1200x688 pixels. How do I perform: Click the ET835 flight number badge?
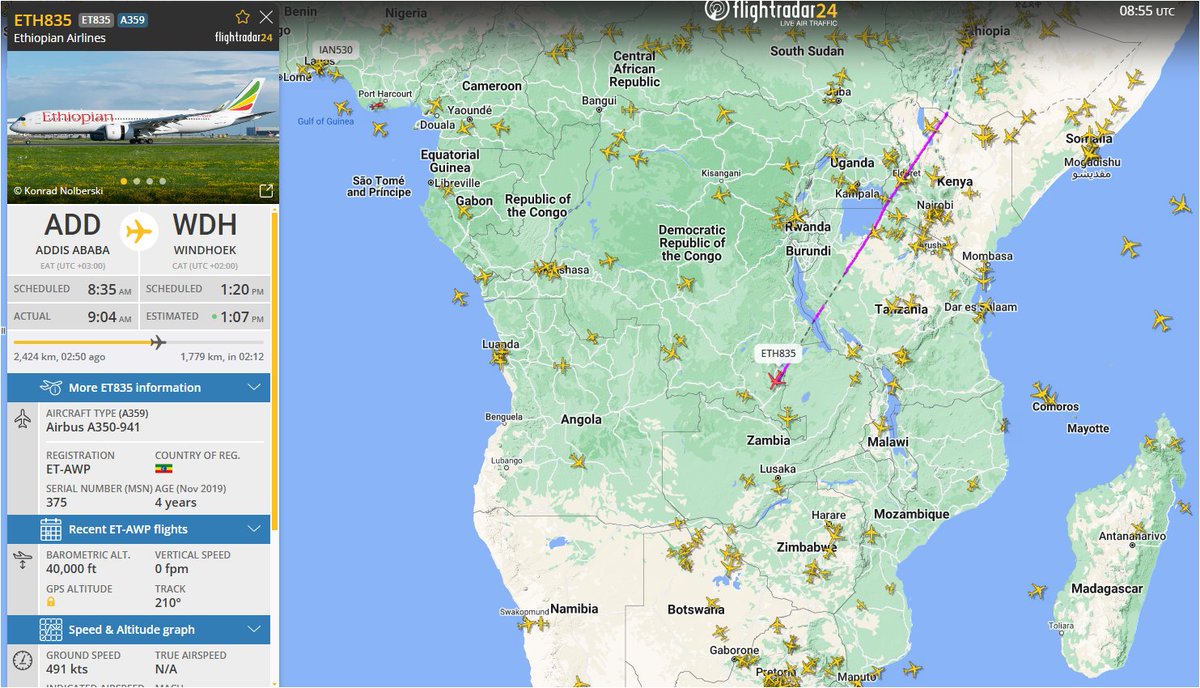pos(96,19)
